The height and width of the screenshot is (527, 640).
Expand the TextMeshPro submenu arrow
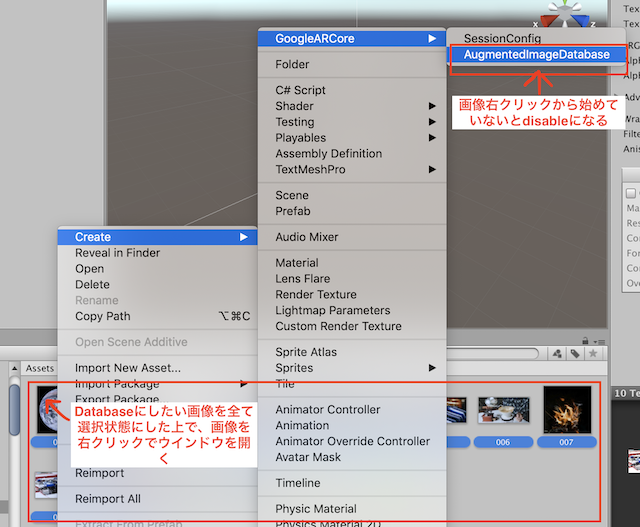coord(432,169)
